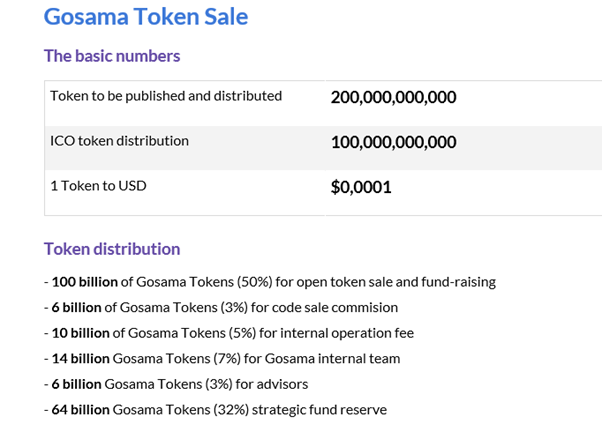Screen dimensions: 602x432
Task: Select the $0,0001 price value
Action: (361, 187)
